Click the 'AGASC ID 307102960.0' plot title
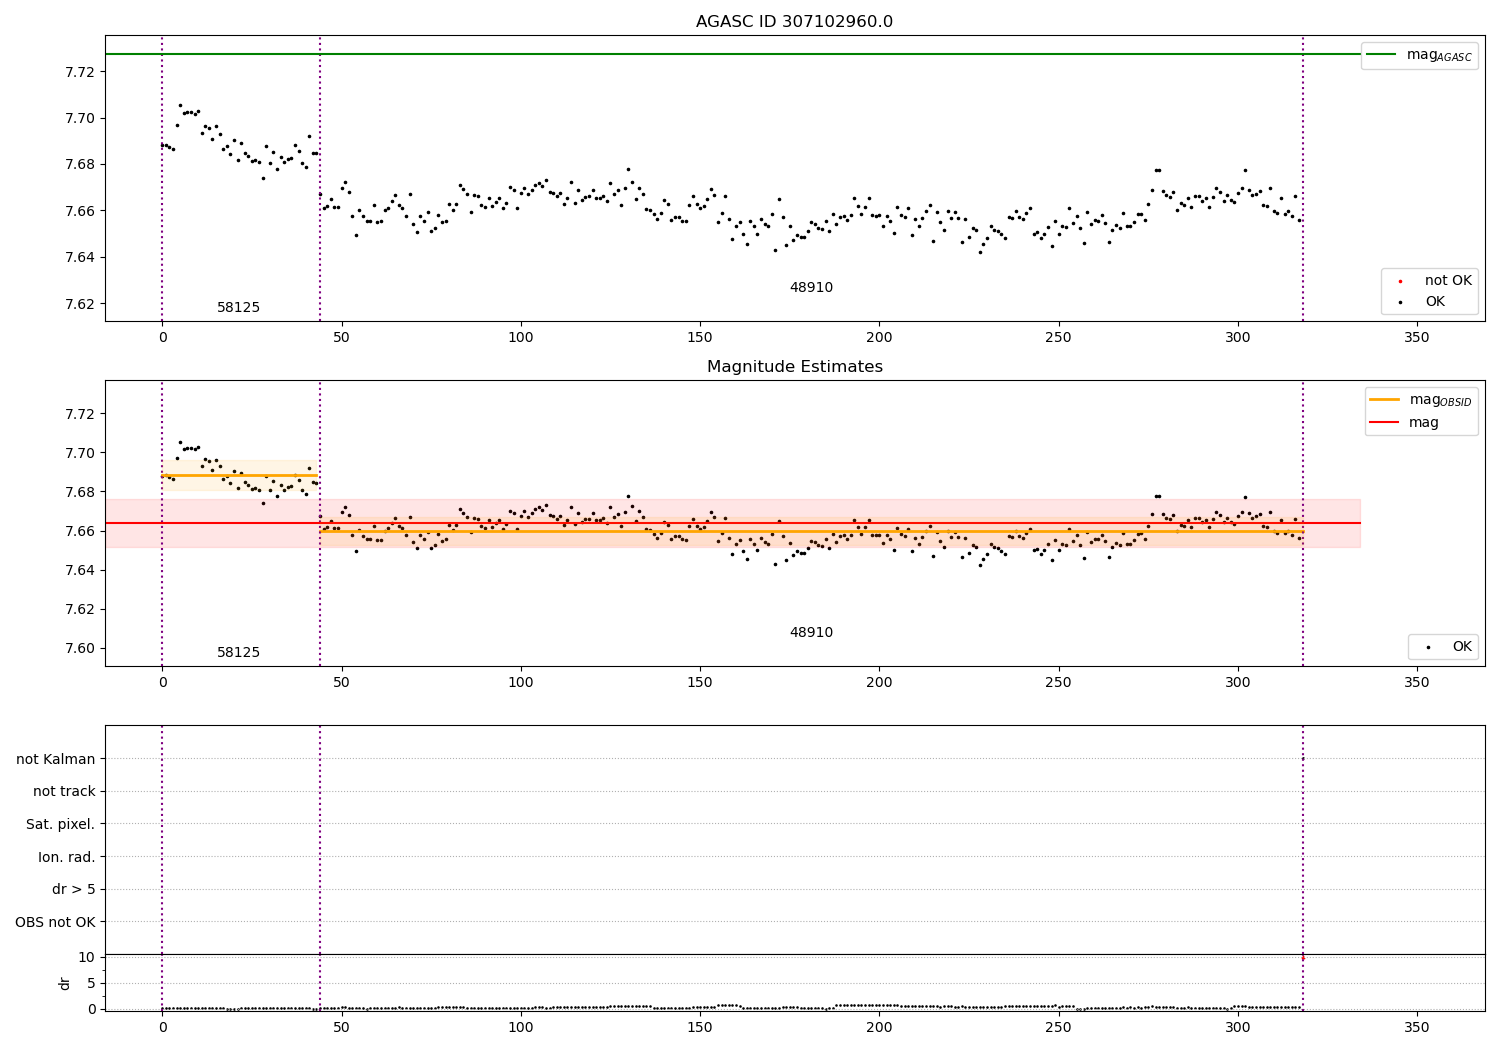The image size is (1500, 1050). point(794,22)
